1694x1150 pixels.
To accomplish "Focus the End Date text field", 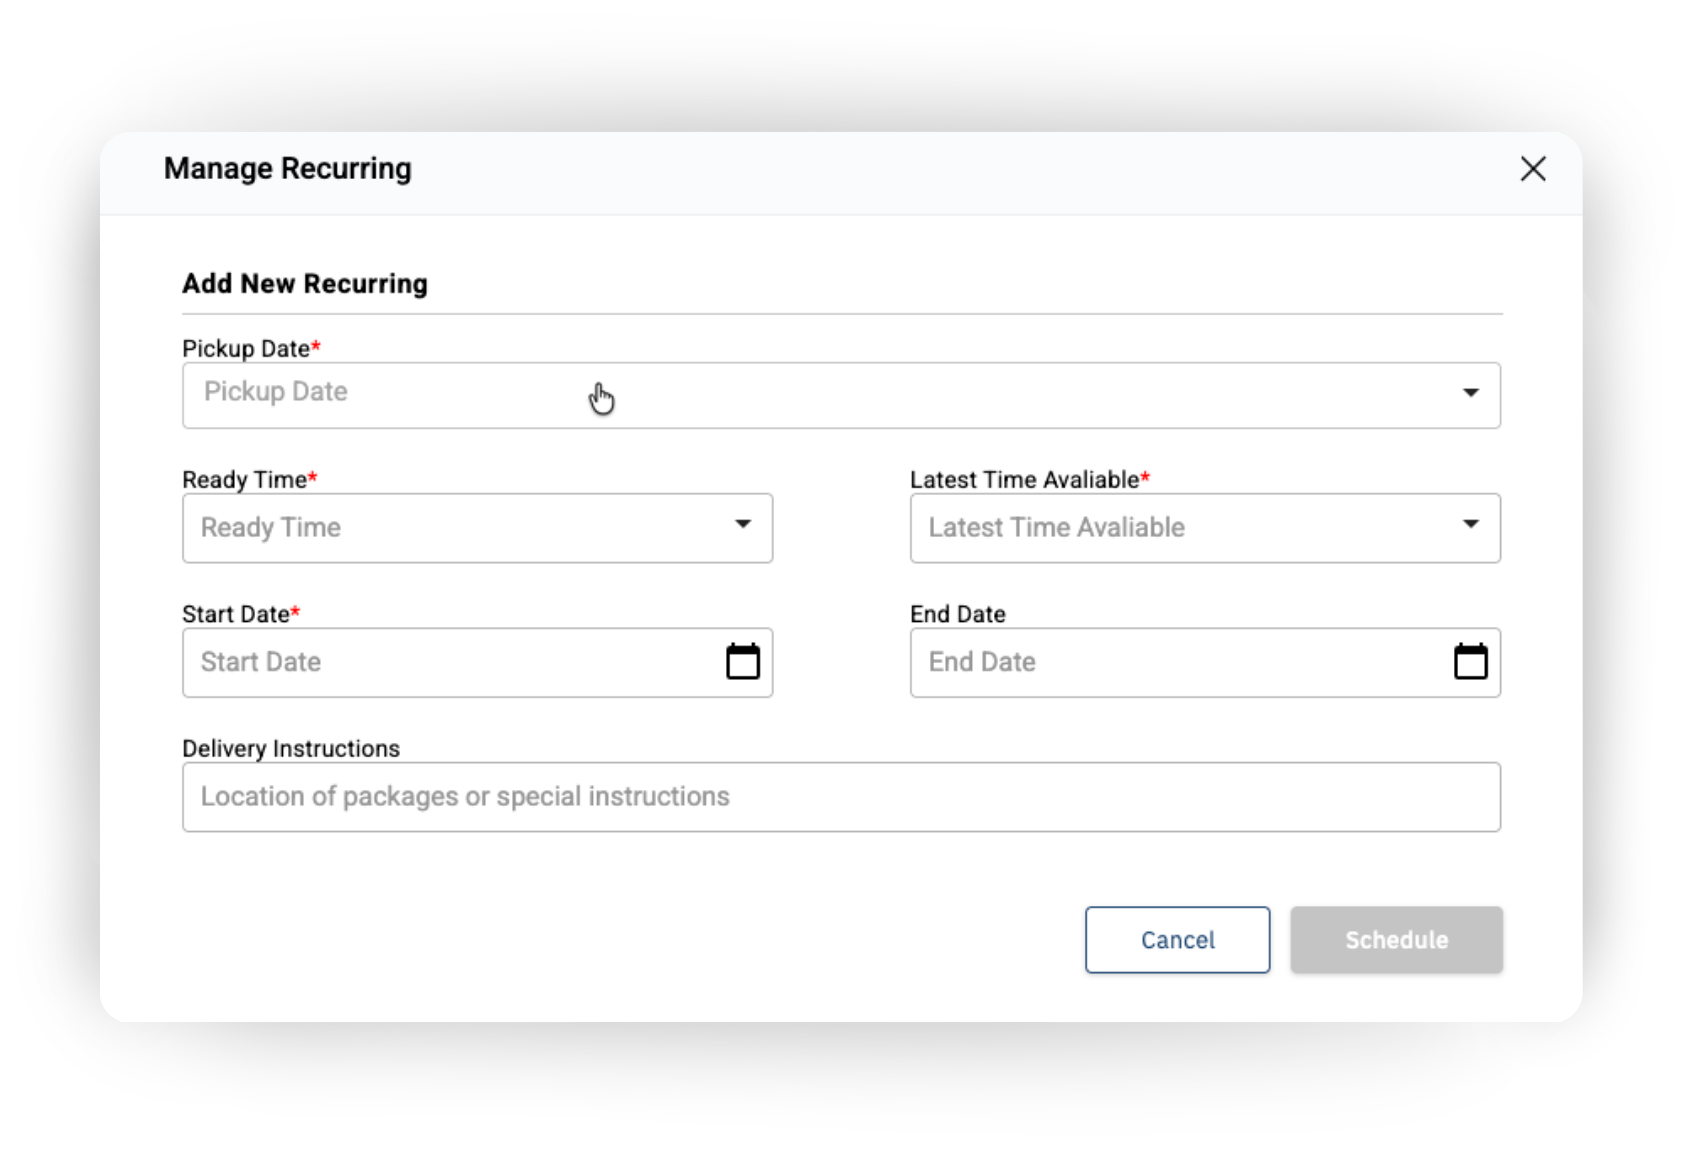I will [x=1170, y=662].
